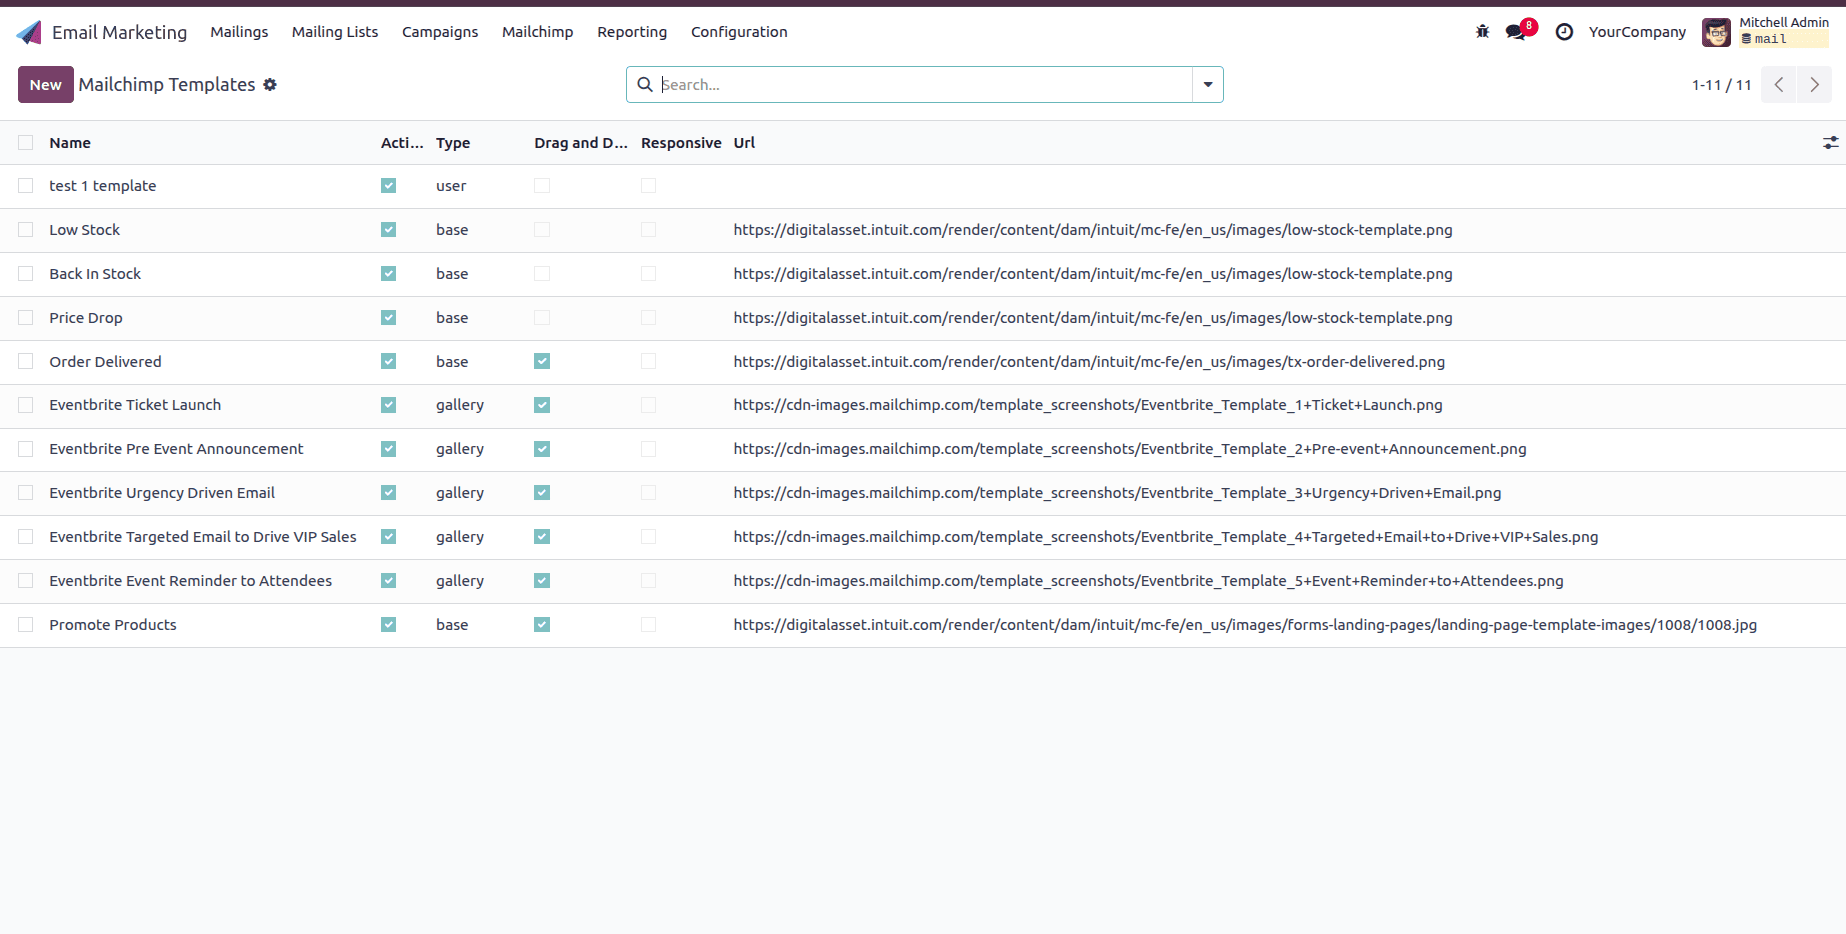Open the YourCompany switcher

coord(1637,32)
